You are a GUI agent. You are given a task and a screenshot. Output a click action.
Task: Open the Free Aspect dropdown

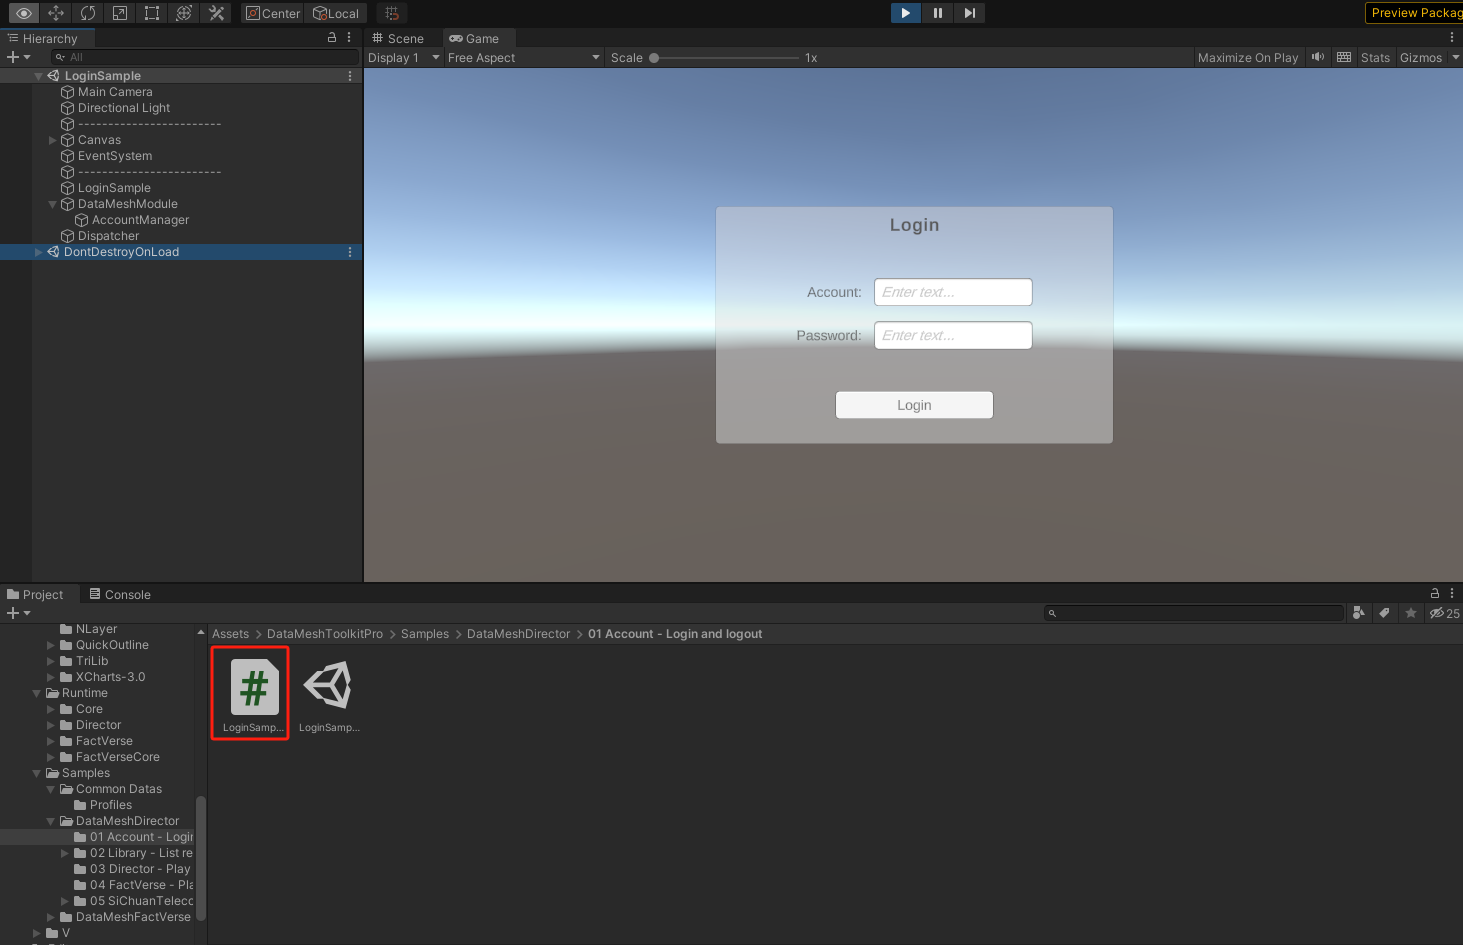tap(524, 57)
